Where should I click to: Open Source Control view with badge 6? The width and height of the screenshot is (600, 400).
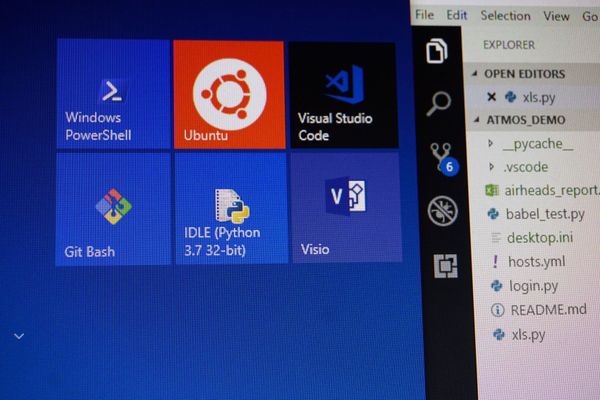pyautogui.click(x=443, y=158)
